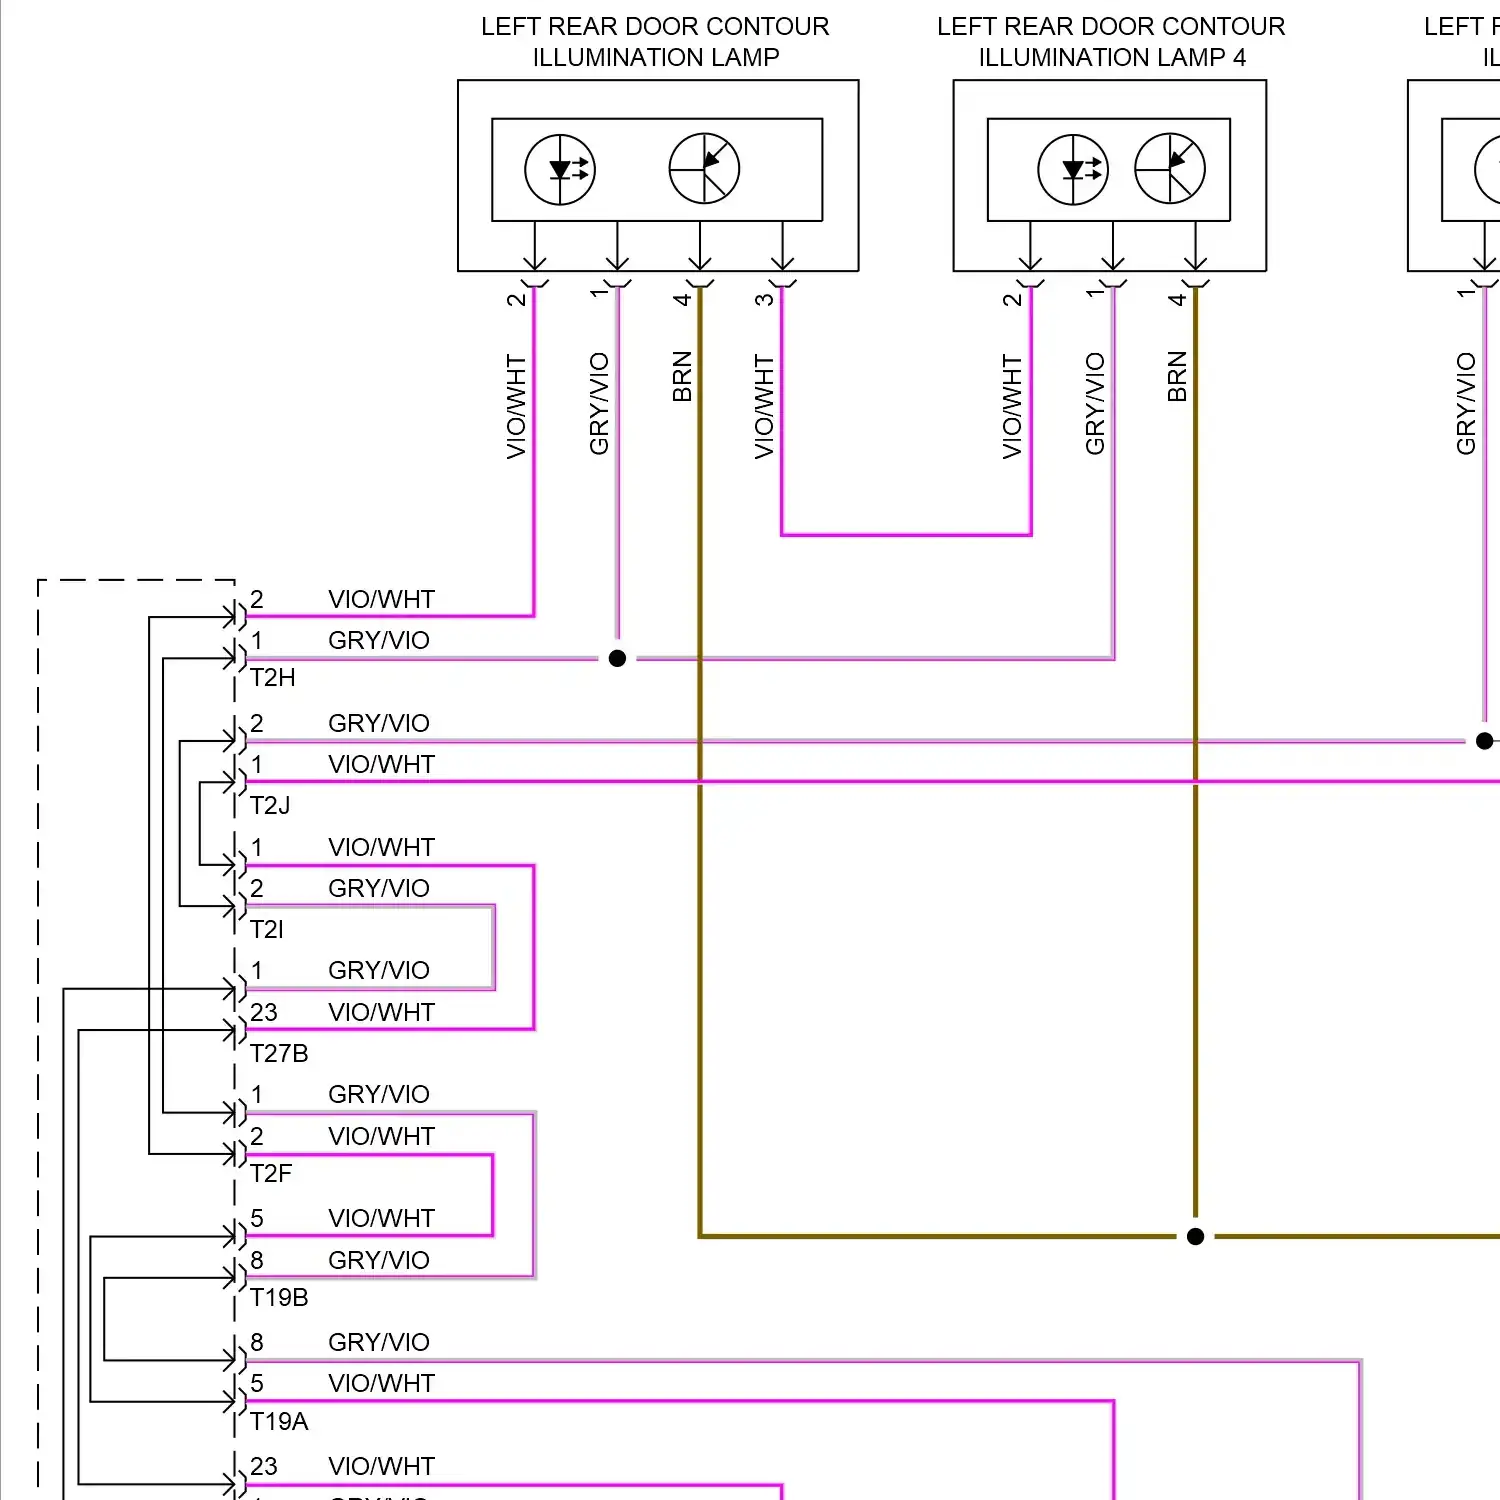Select the first lamp title without a number

[x=655, y=42]
